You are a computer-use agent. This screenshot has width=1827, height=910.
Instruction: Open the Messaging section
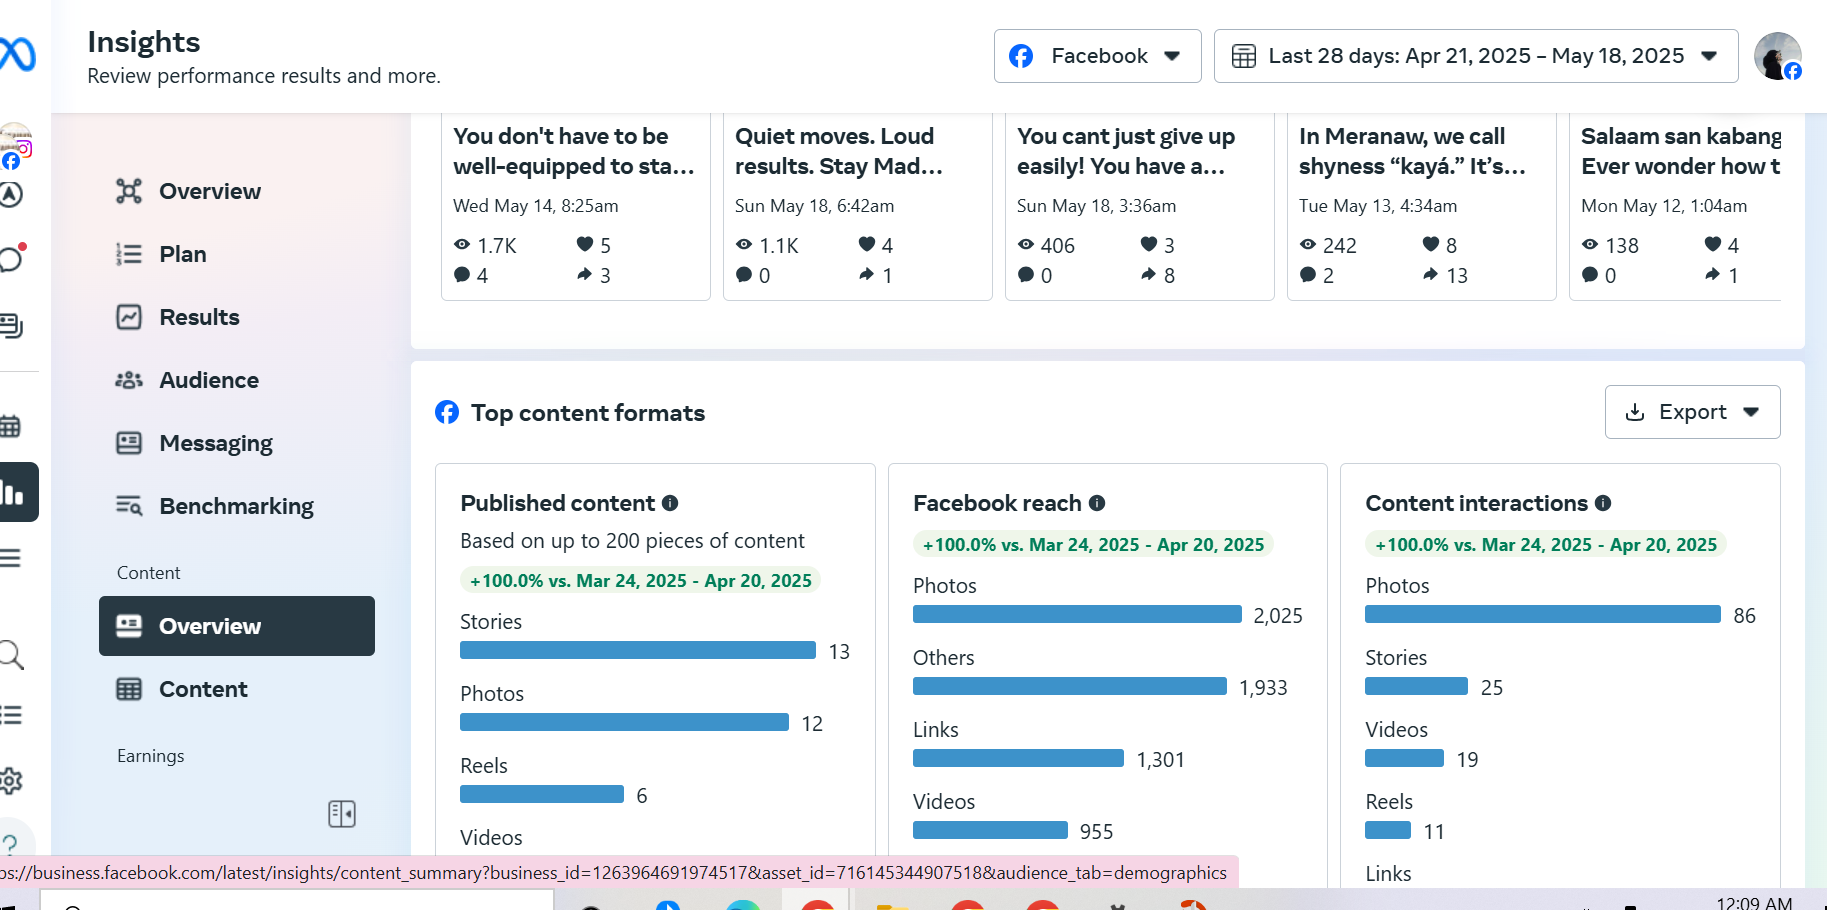tap(215, 443)
